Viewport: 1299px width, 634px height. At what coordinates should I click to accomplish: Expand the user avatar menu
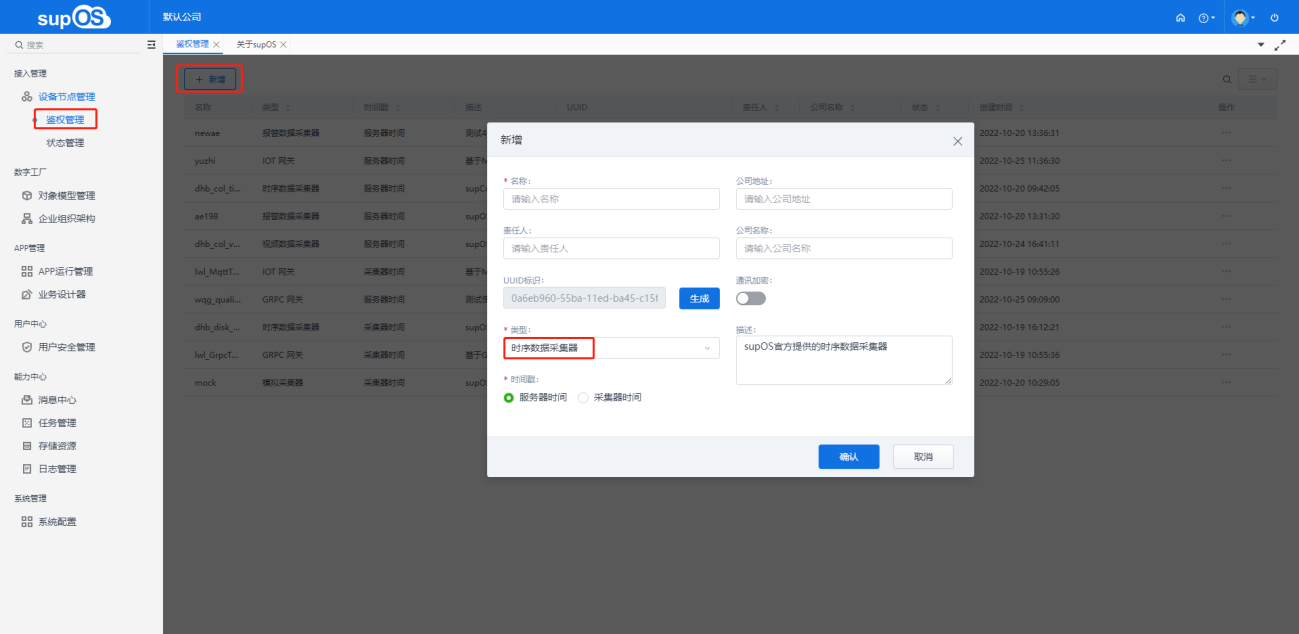[x=1243, y=18]
